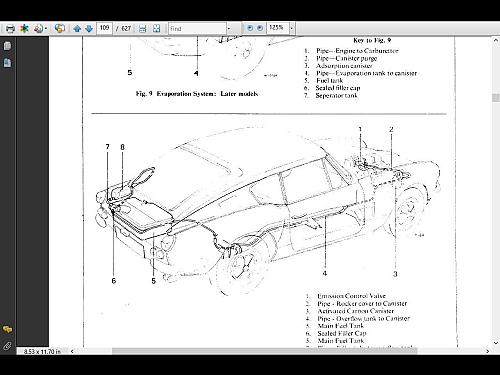Click callout number 3 below car diagram

pos(395,274)
